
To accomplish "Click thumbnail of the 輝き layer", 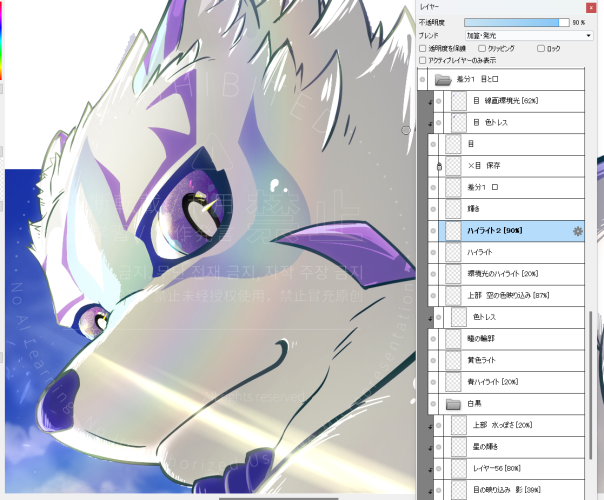I will [x=453, y=209].
